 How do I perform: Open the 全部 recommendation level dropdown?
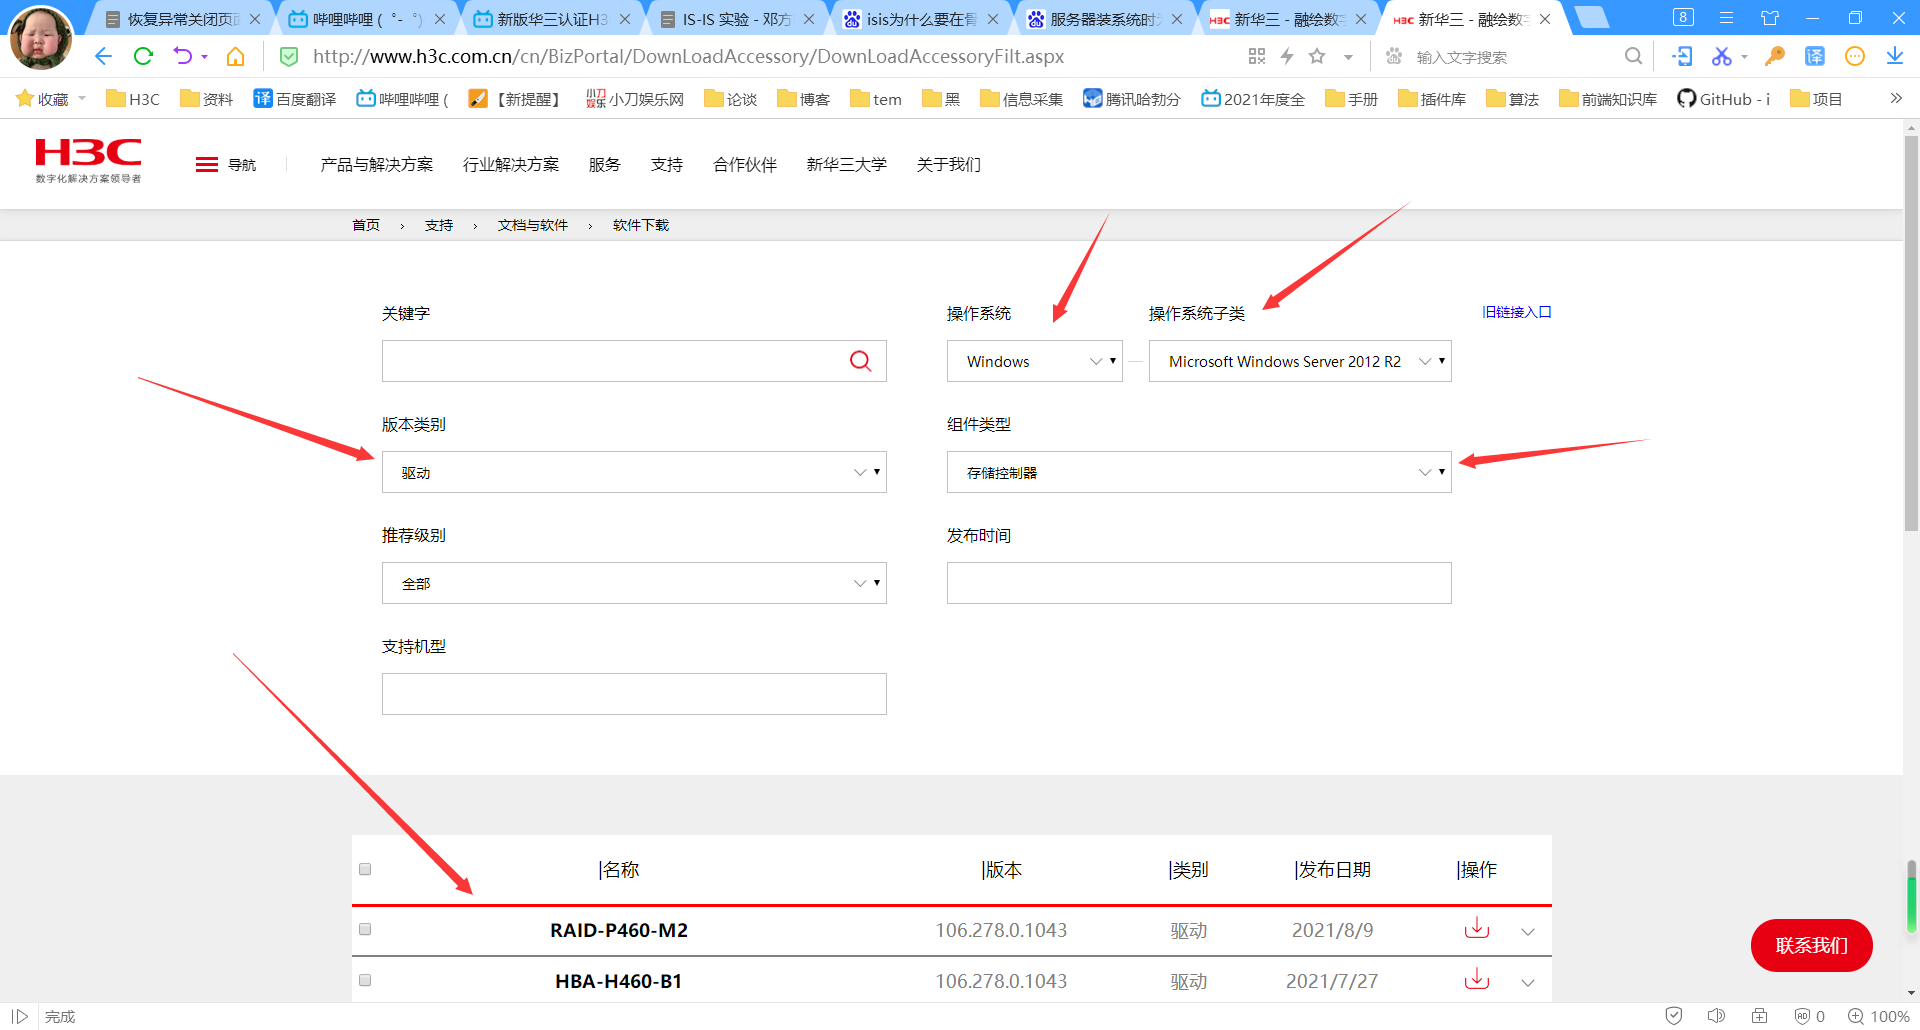coord(634,583)
